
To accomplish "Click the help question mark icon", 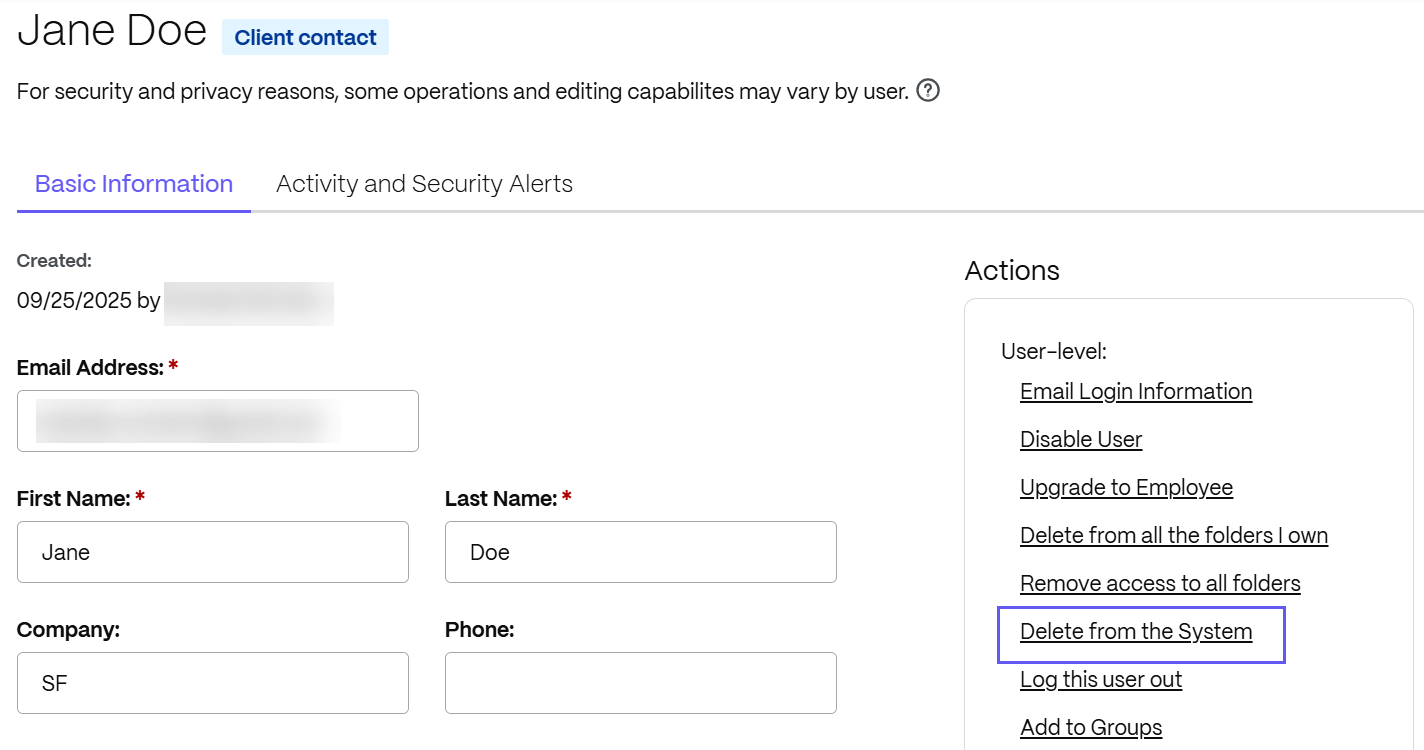I will pos(928,91).
